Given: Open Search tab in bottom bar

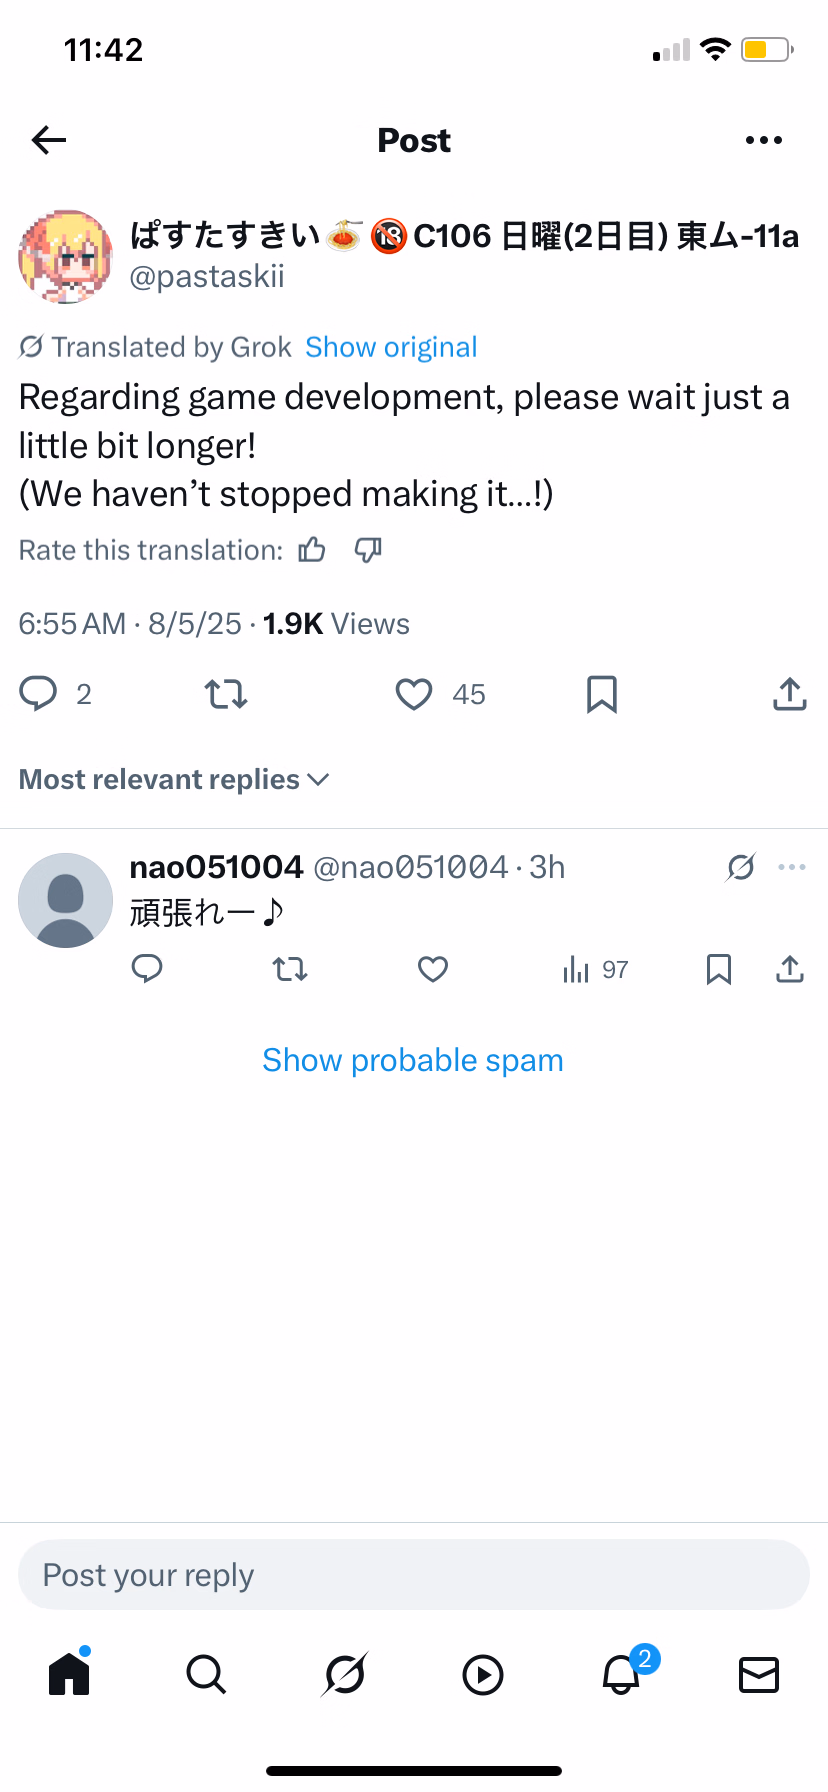Looking at the screenshot, I should [x=206, y=1674].
